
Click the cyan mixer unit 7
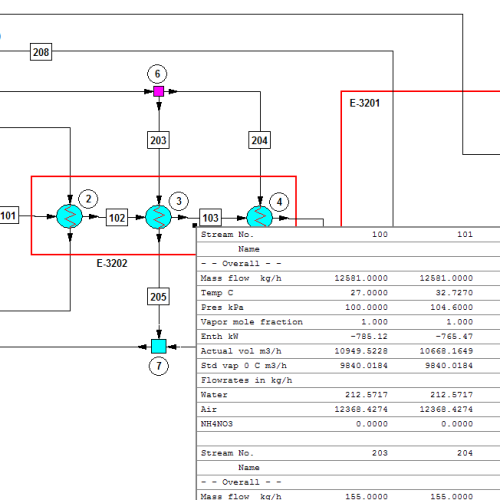pyautogui.click(x=159, y=346)
